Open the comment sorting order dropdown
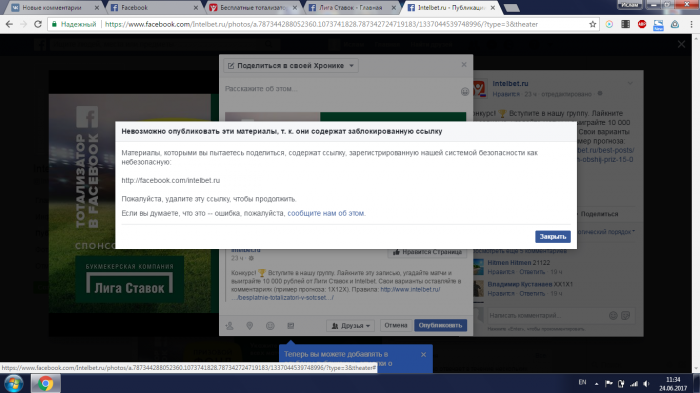This screenshot has width=700, height=393. 605,232
